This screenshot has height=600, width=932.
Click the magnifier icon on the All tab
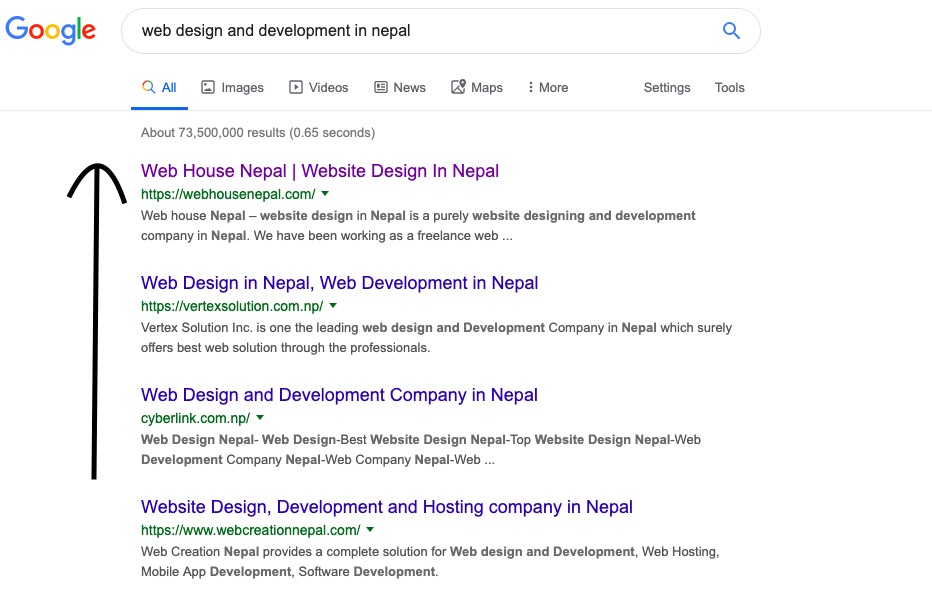tap(146, 87)
